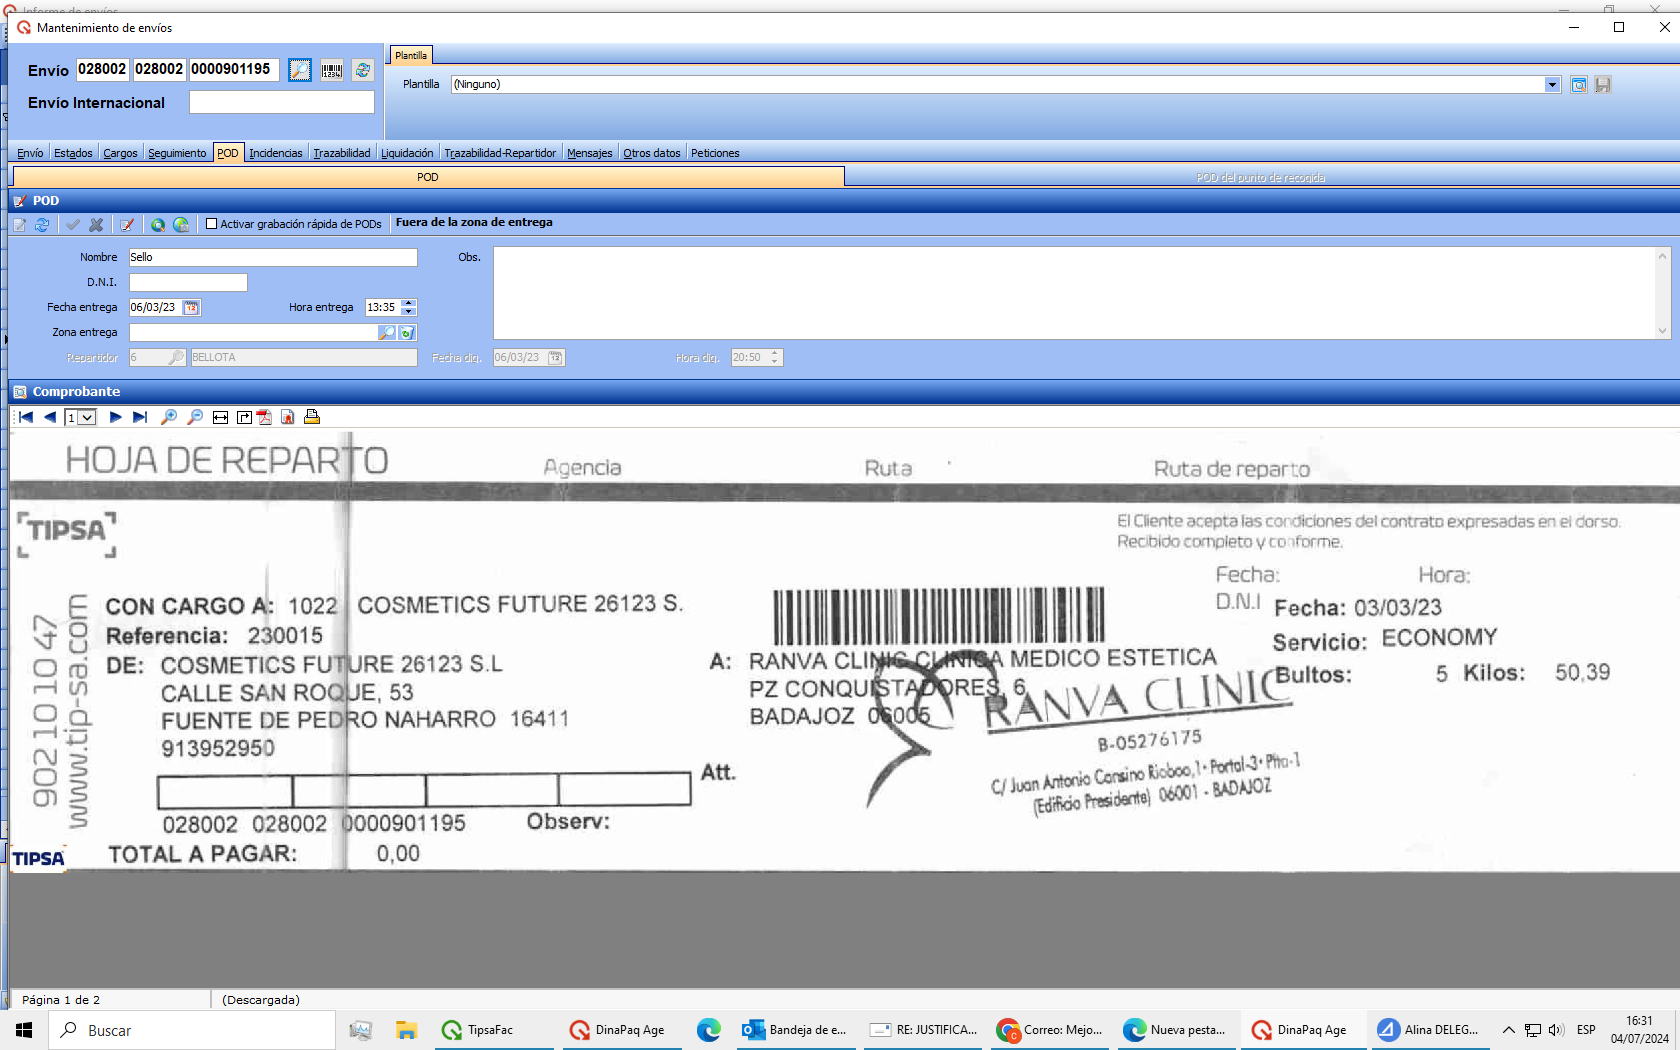Image resolution: width=1680 pixels, height=1050 pixels.
Task: Click into the D.N.I. input field
Action: pyautogui.click(x=188, y=283)
